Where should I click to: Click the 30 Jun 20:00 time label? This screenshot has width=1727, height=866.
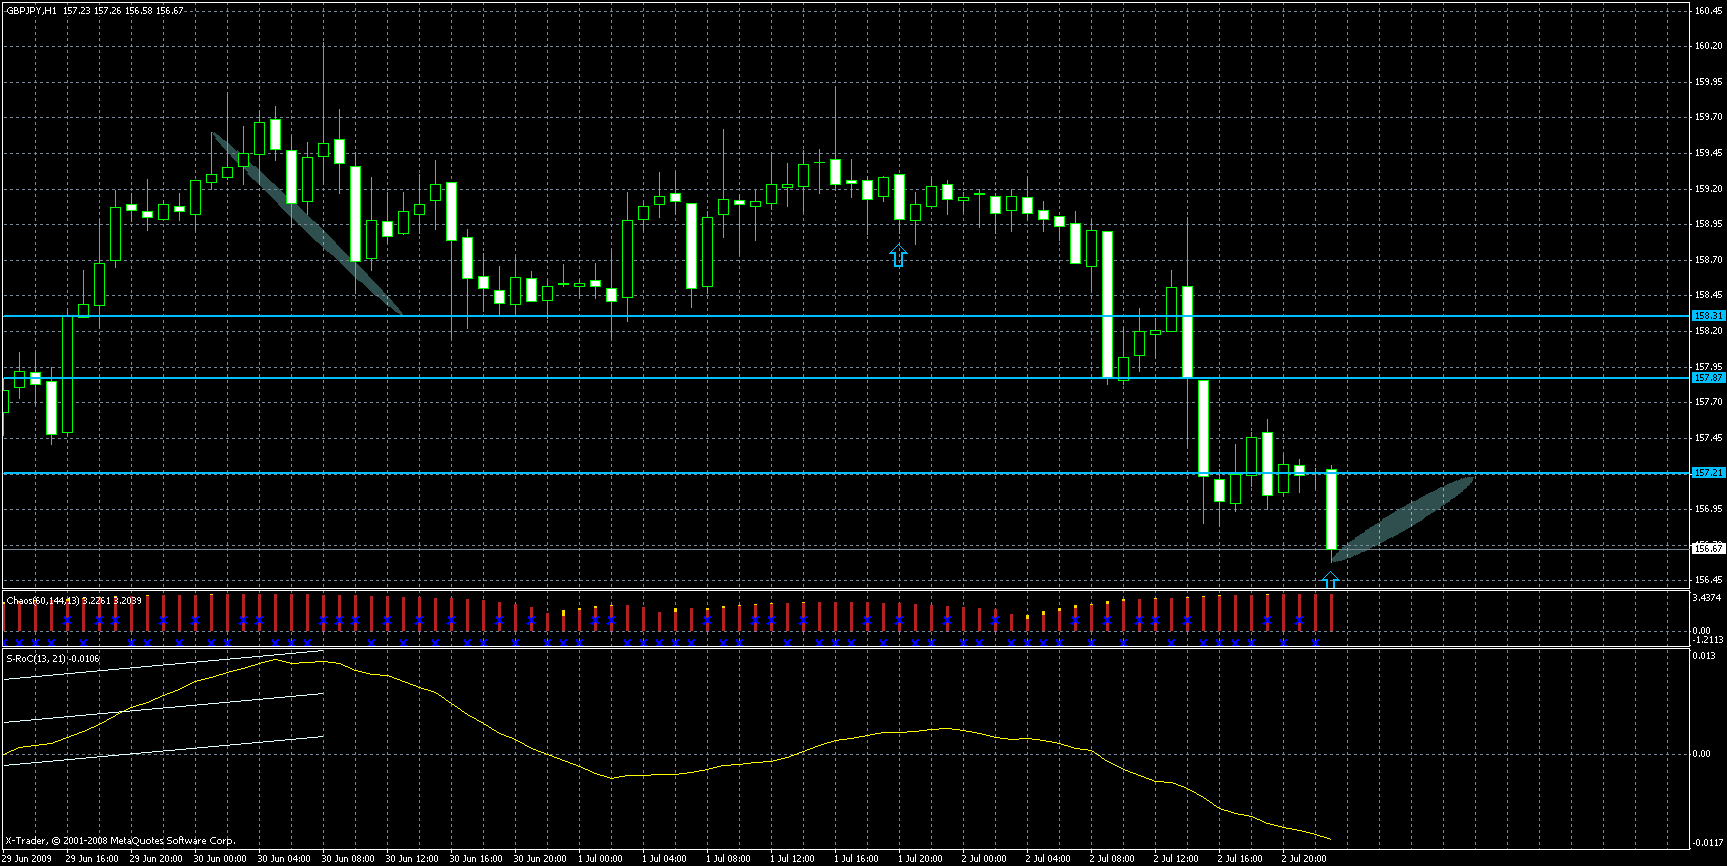coord(540,859)
